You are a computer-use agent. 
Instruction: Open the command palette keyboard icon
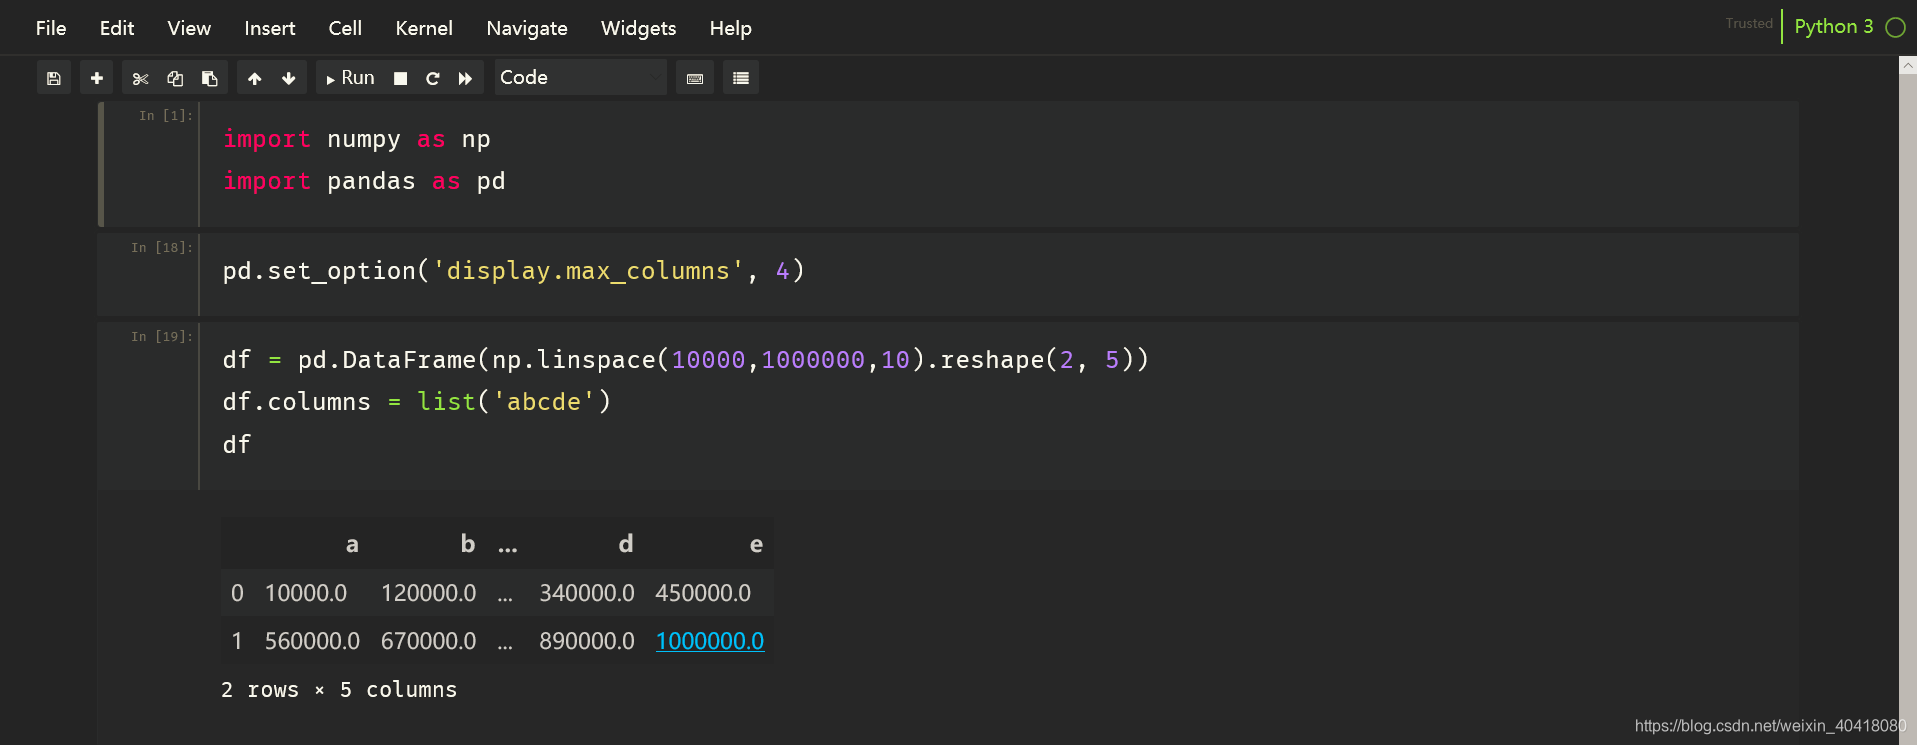click(695, 78)
